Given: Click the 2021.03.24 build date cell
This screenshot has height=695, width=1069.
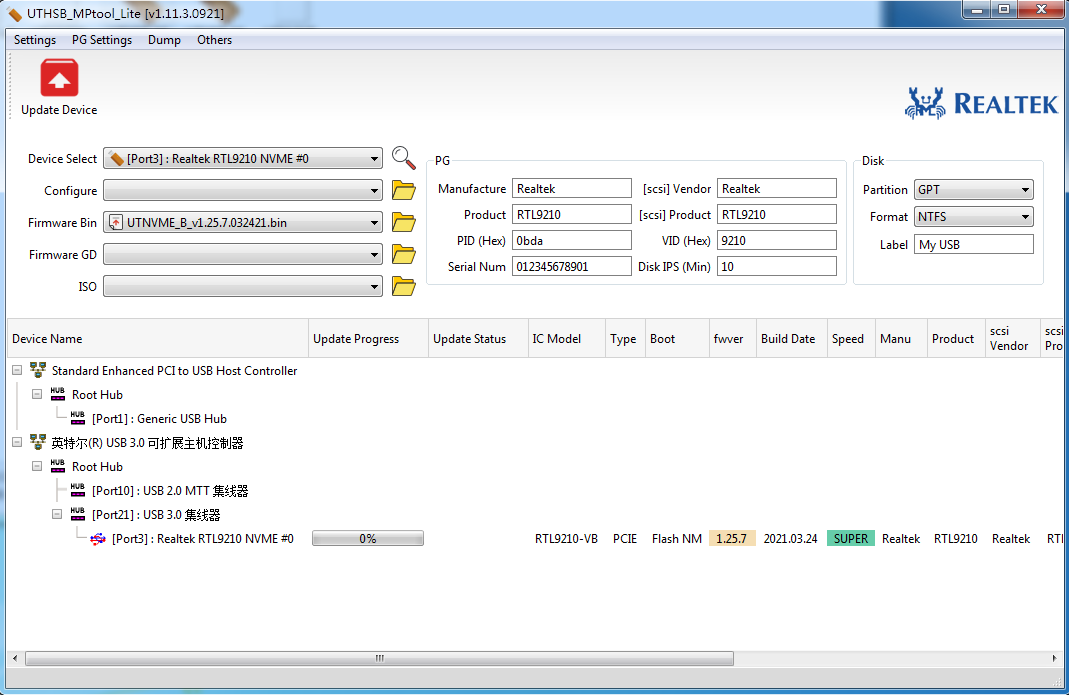Looking at the screenshot, I should 790,539.
